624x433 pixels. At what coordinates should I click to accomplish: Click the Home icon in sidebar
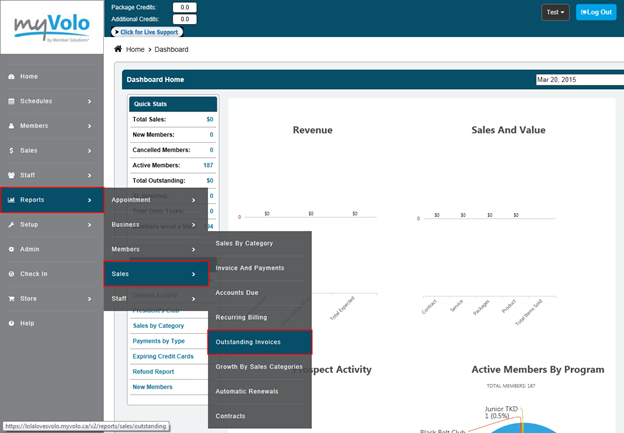coord(10,76)
